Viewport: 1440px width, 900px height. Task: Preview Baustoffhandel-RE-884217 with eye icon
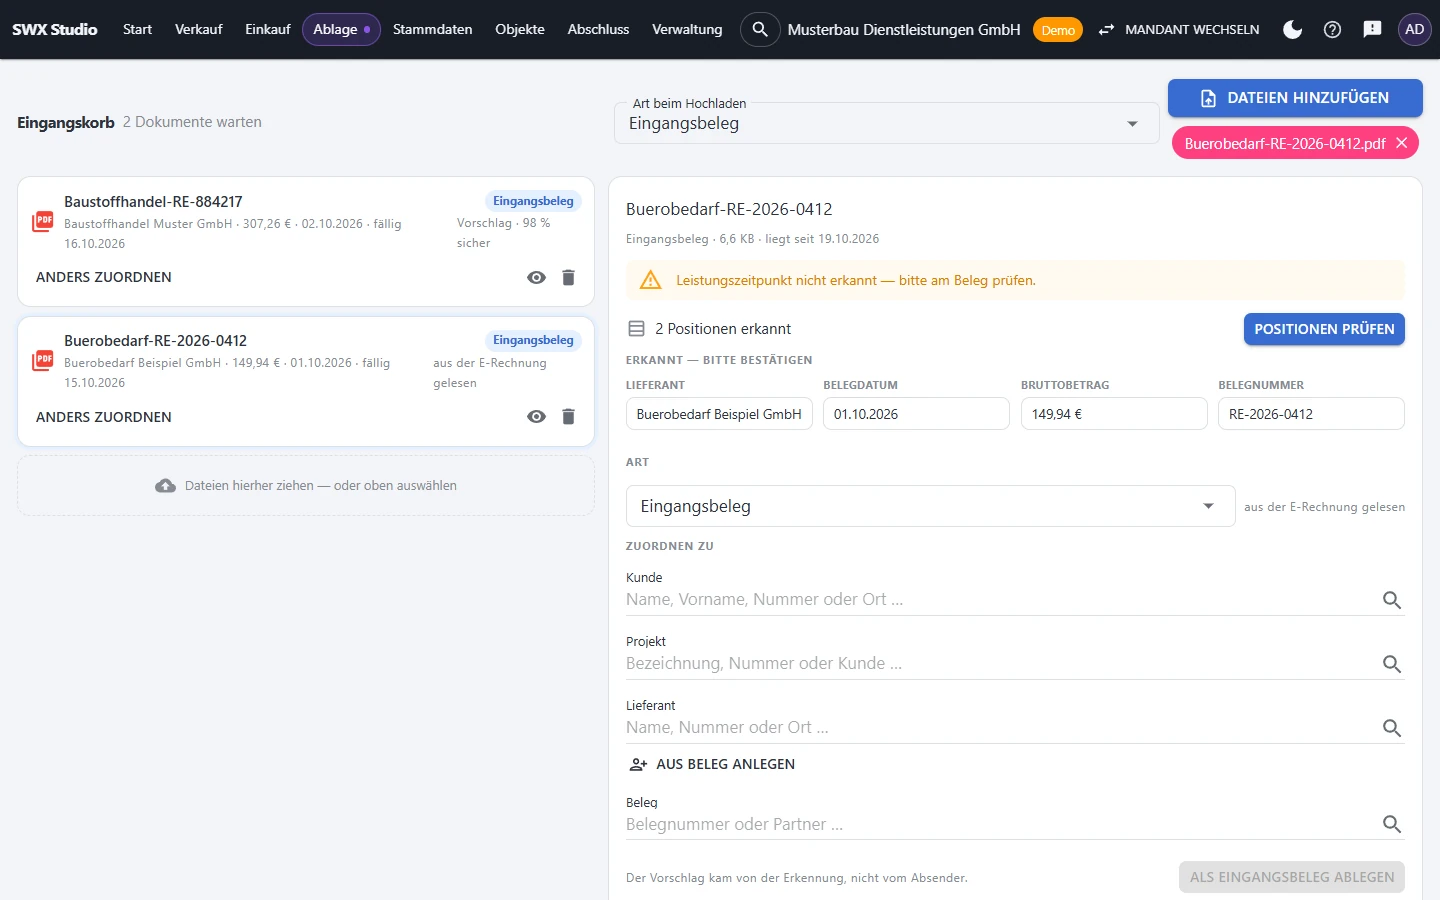coord(537,277)
